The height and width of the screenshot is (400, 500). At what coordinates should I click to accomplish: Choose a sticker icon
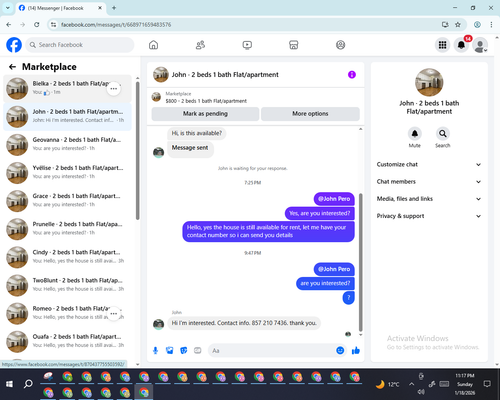point(184,350)
